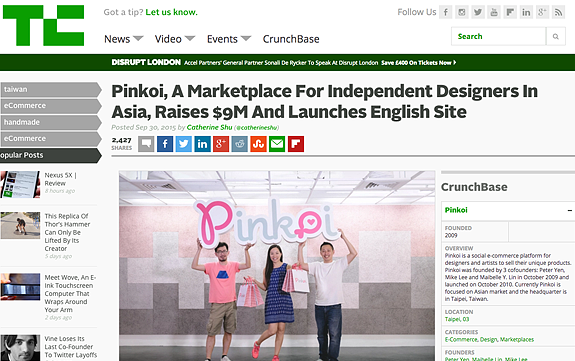Open the Video menu
Viewport: 575px width, 361px height.
(168, 39)
